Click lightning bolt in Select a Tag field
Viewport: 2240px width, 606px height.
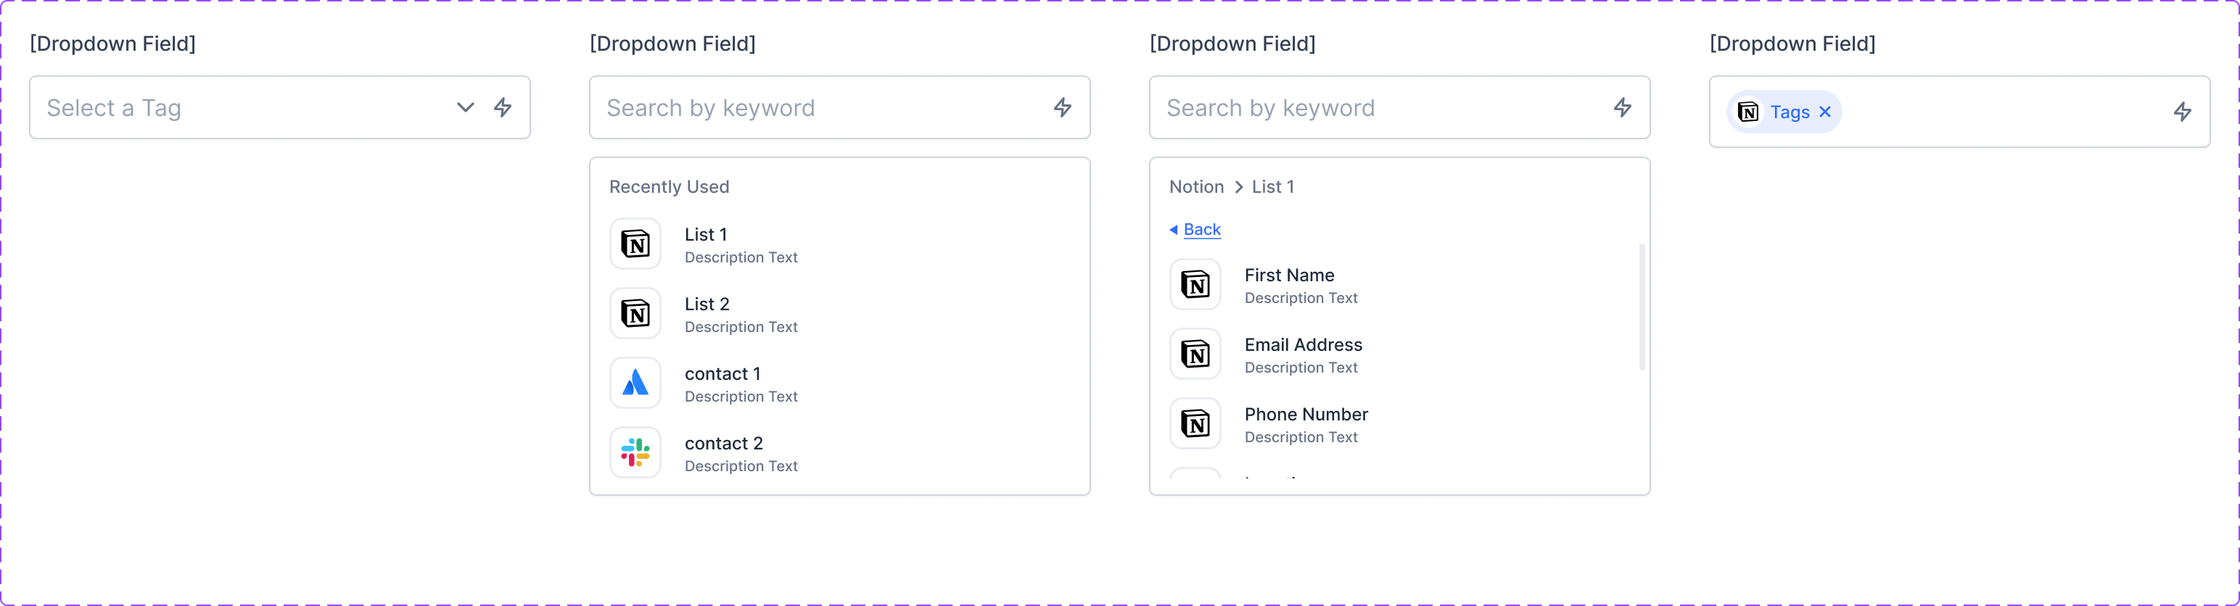tap(503, 107)
